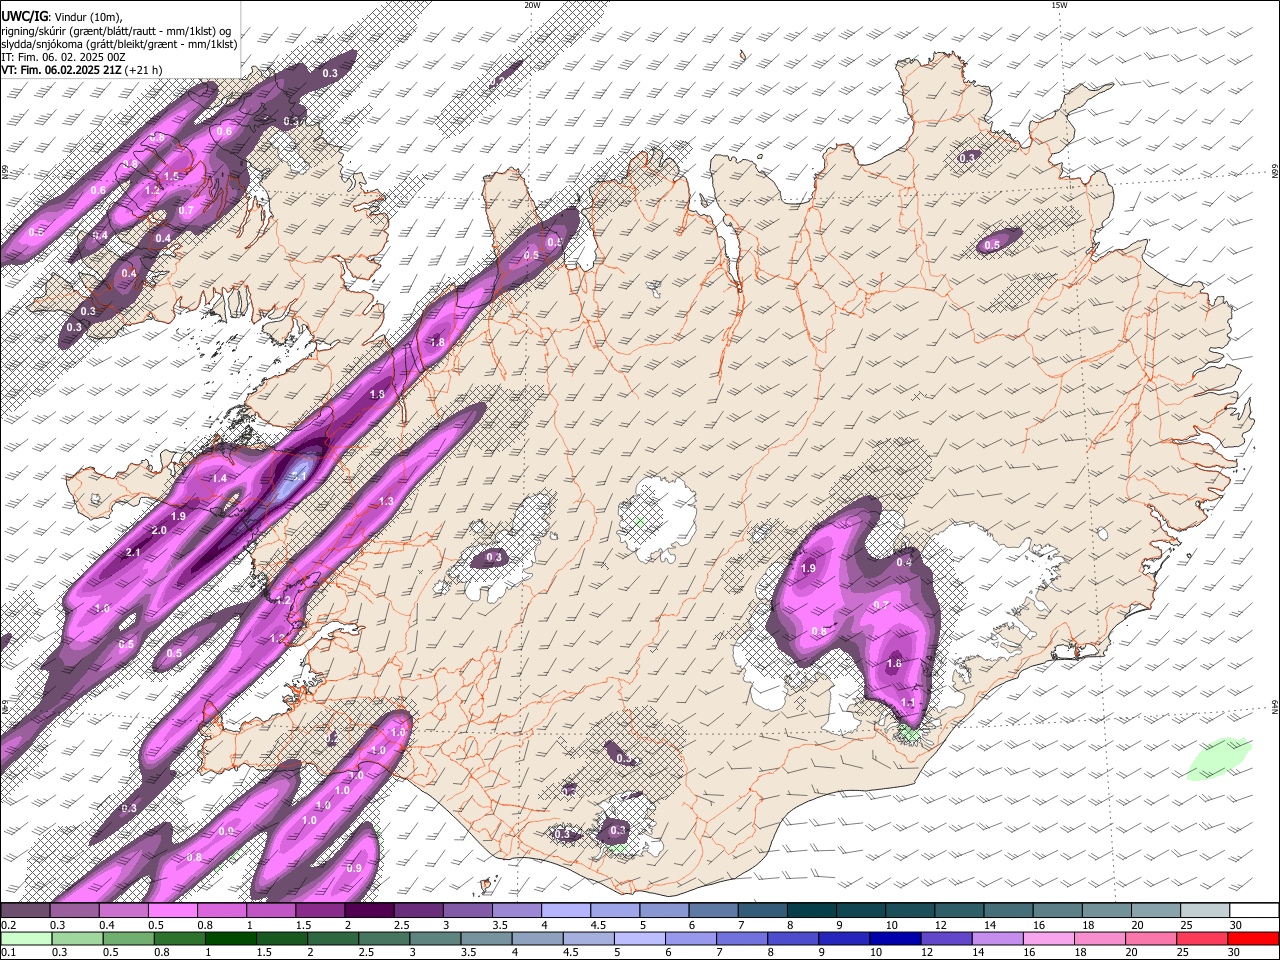Pick the light purple 14–16 swatch in bottom legend
The width and height of the screenshot is (1280, 960).
click(996, 938)
